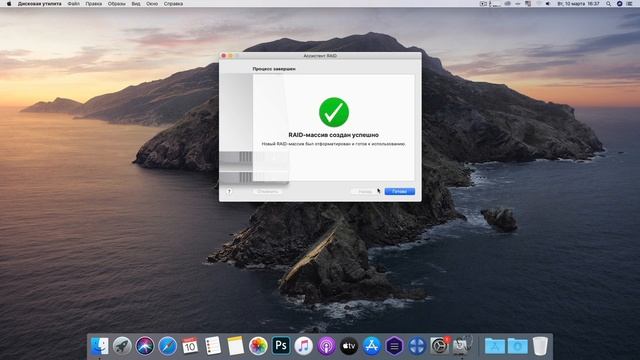Open the Образы menu
Image resolution: width=640 pixels, height=360 pixels.
pos(116,4)
